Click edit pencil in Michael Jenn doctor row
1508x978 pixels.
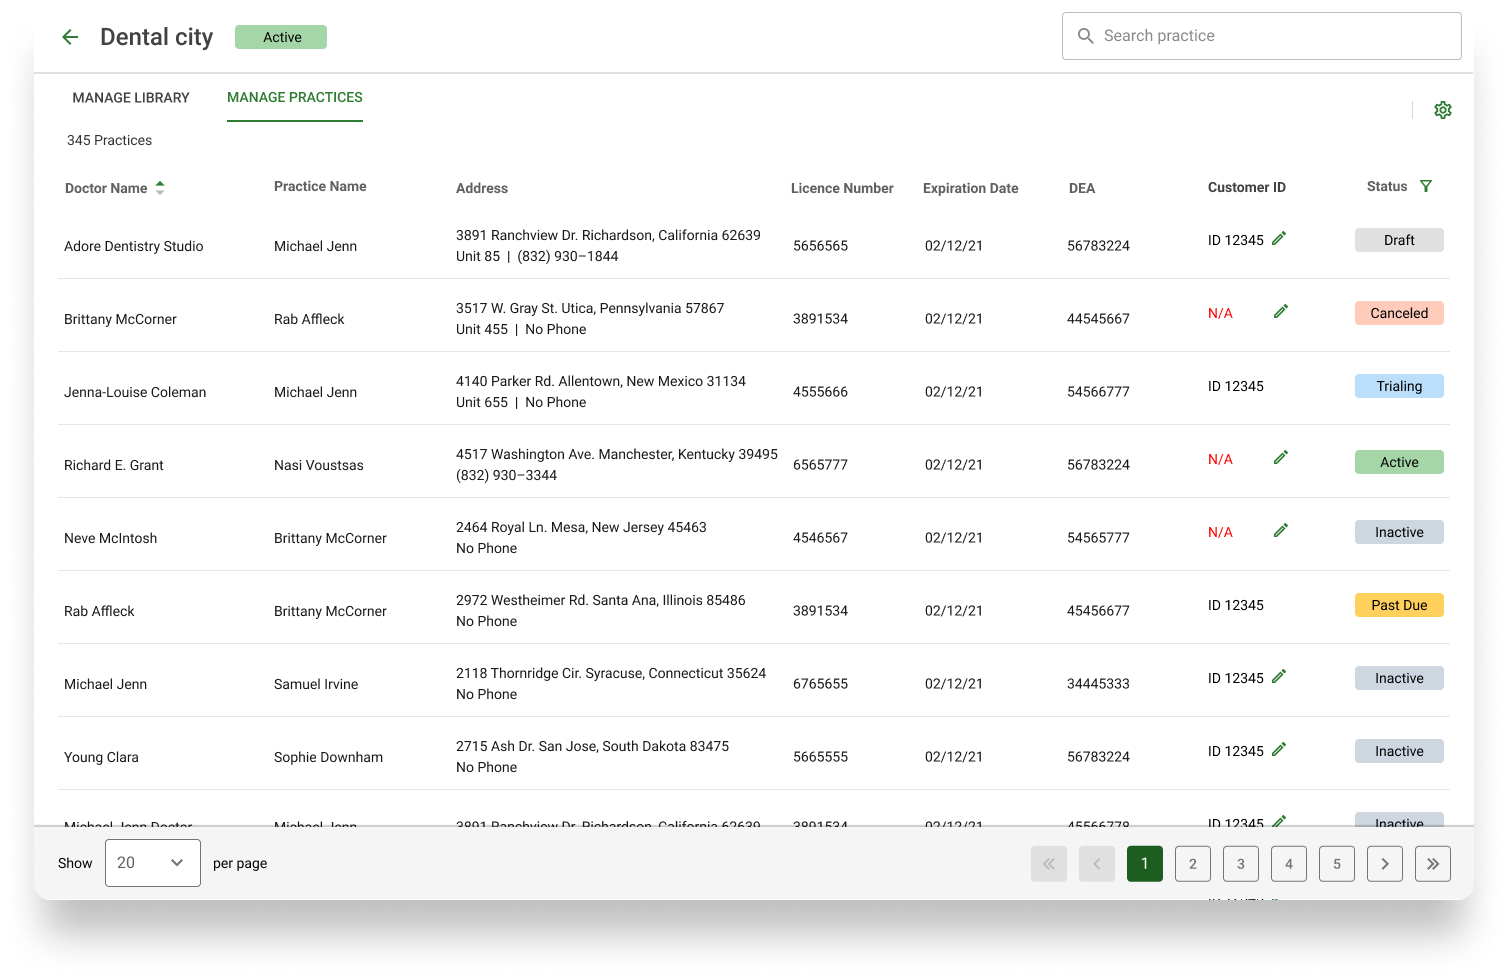pyautogui.click(x=1279, y=677)
